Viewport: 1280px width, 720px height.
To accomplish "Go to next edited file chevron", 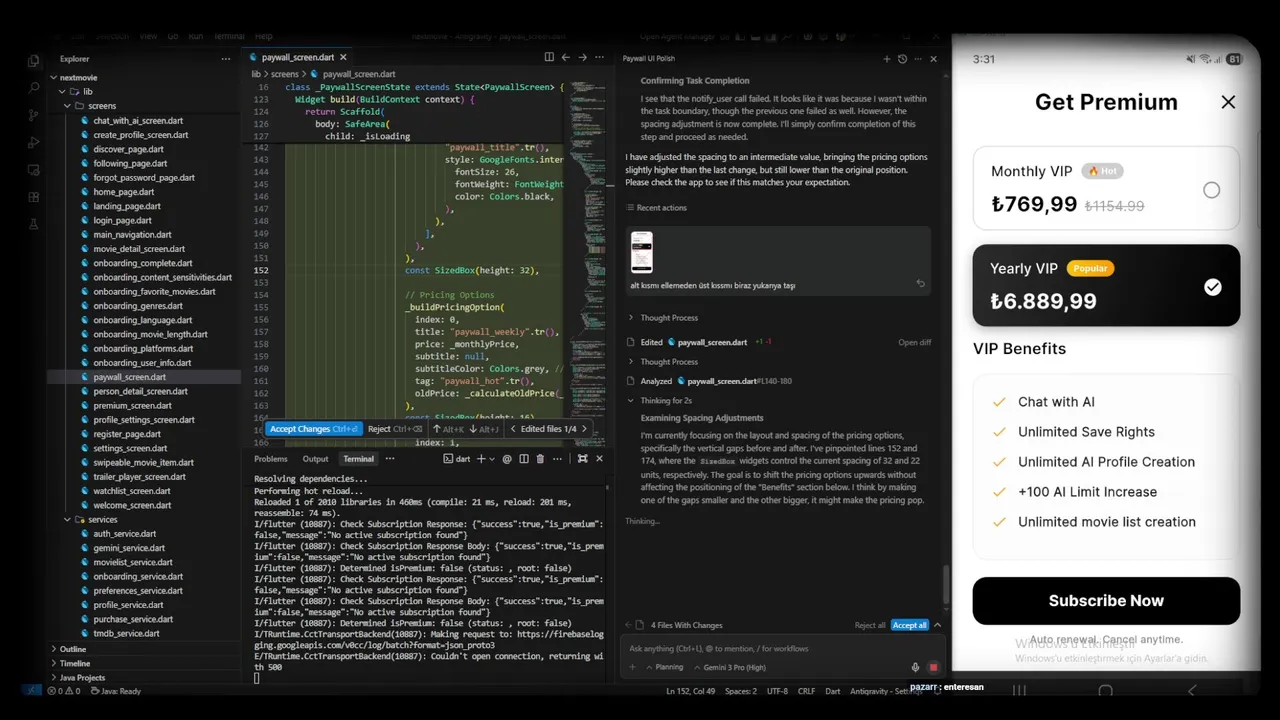I will coord(584,429).
